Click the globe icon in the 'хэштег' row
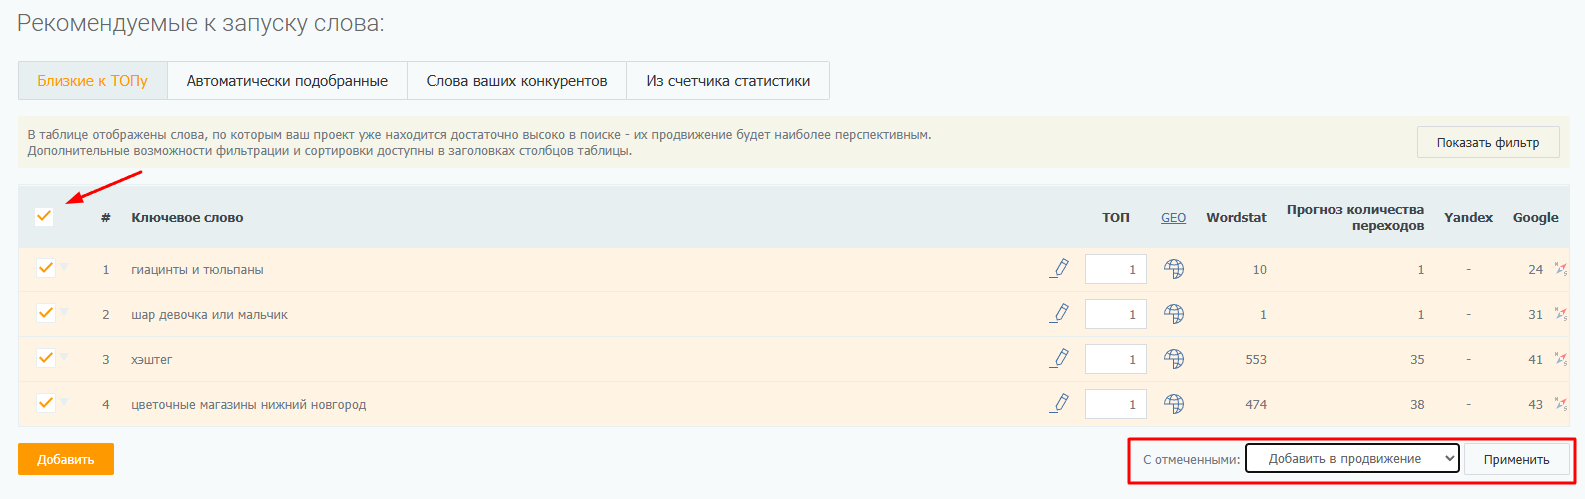The height and width of the screenshot is (499, 1585). [x=1174, y=359]
